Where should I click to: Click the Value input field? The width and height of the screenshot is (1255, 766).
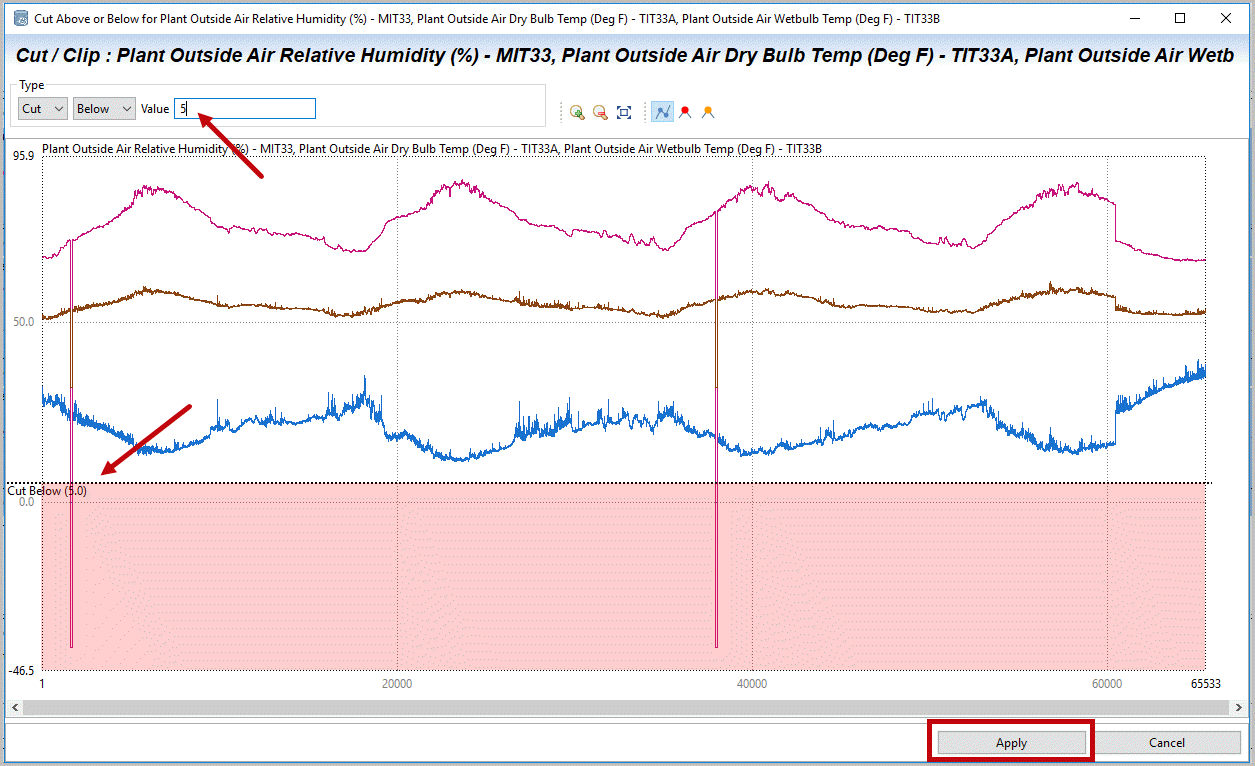pyautogui.click(x=245, y=108)
